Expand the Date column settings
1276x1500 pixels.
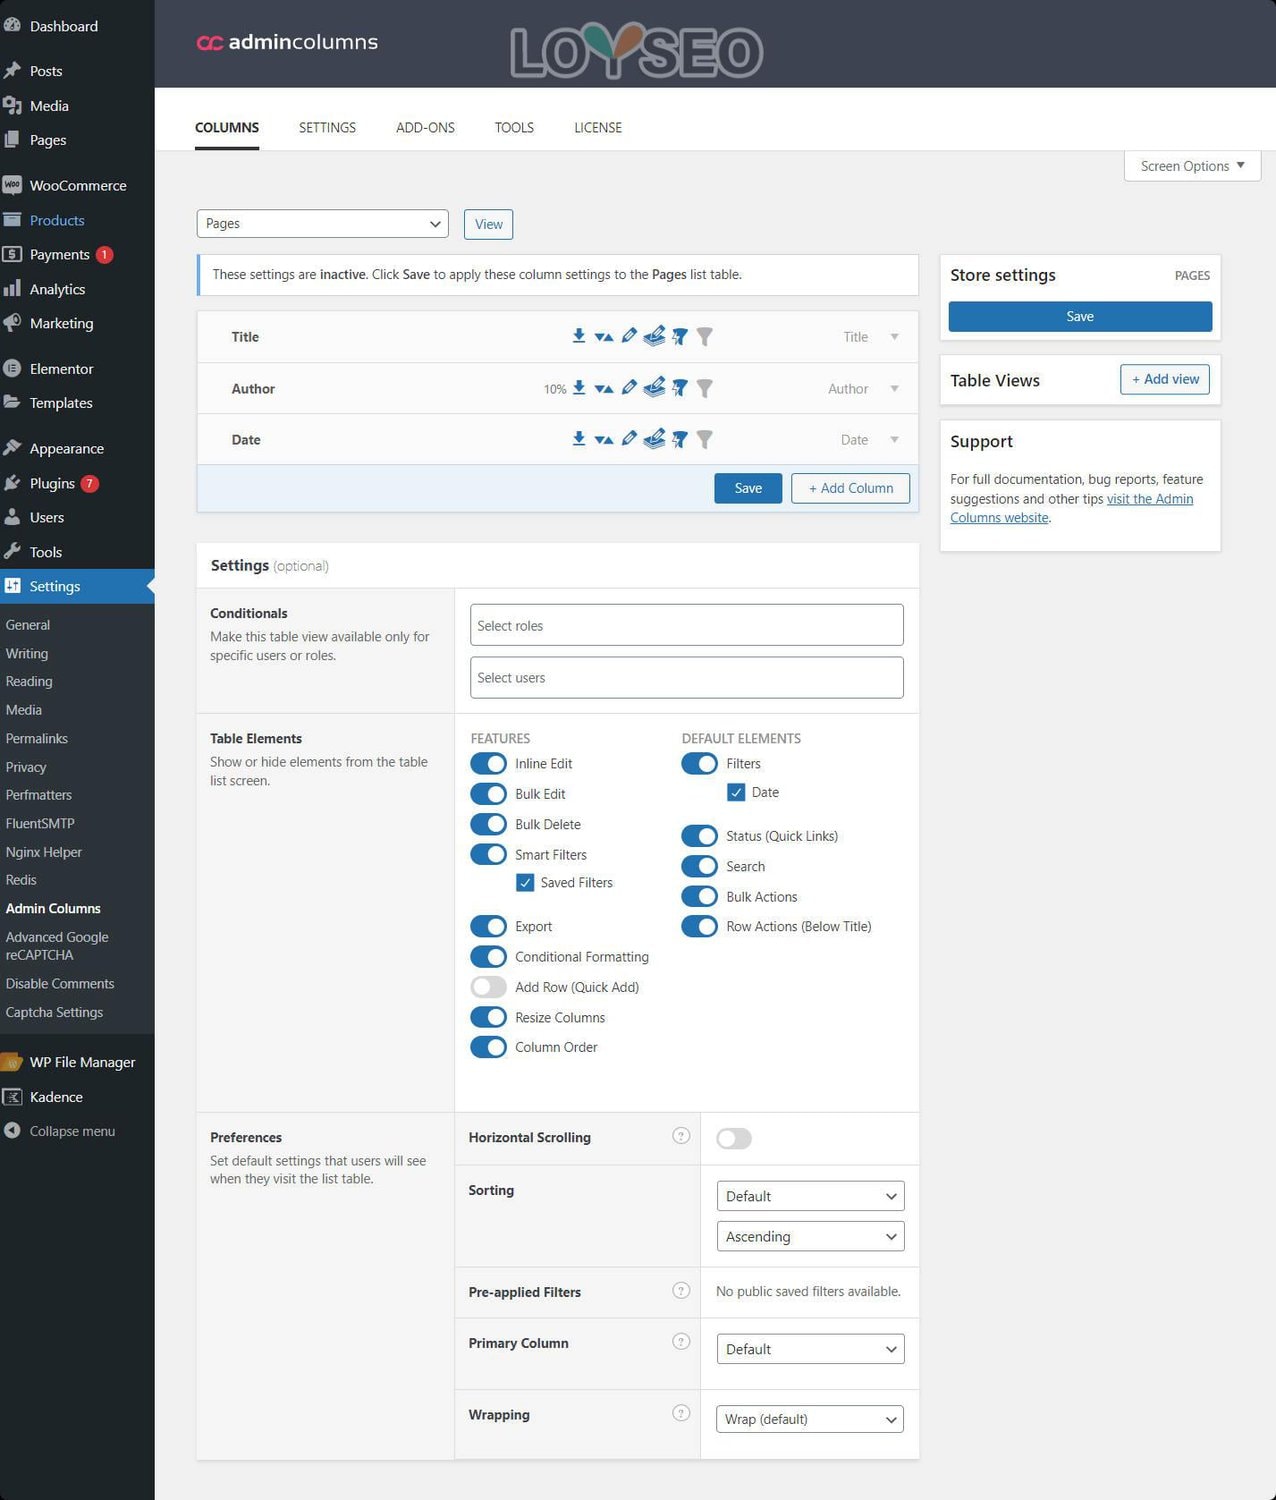894,440
